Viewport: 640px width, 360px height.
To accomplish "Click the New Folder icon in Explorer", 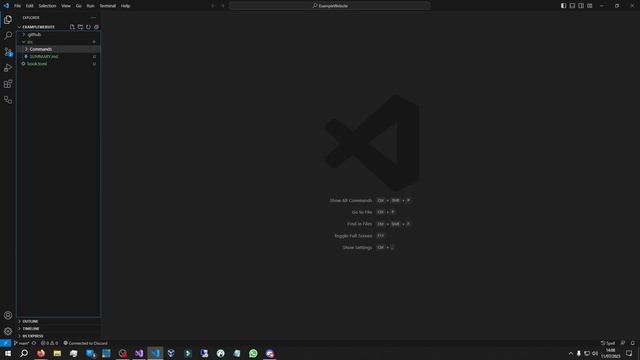I will (80, 27).
